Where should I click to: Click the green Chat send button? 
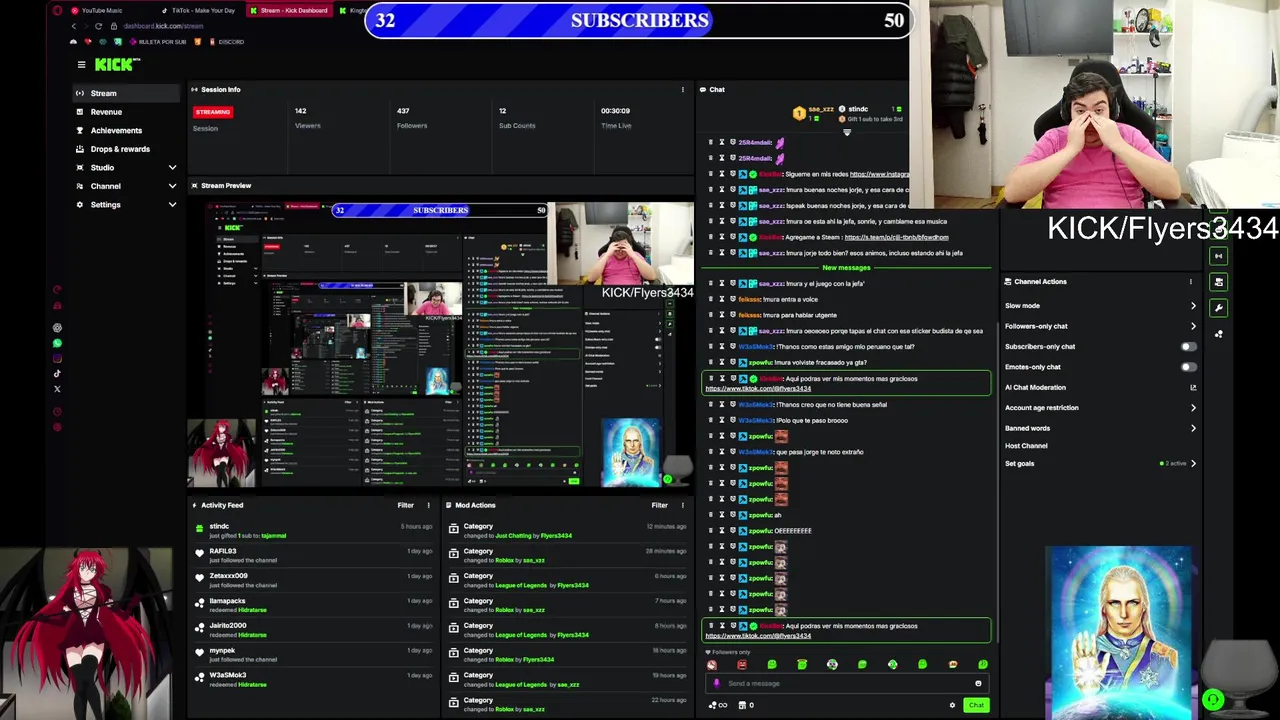(976, 706)
